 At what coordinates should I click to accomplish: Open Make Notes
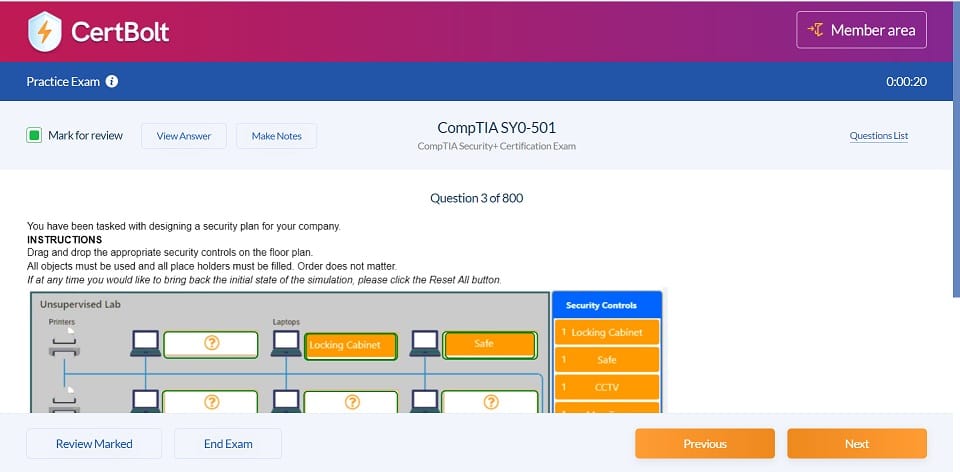pos(276,136)
